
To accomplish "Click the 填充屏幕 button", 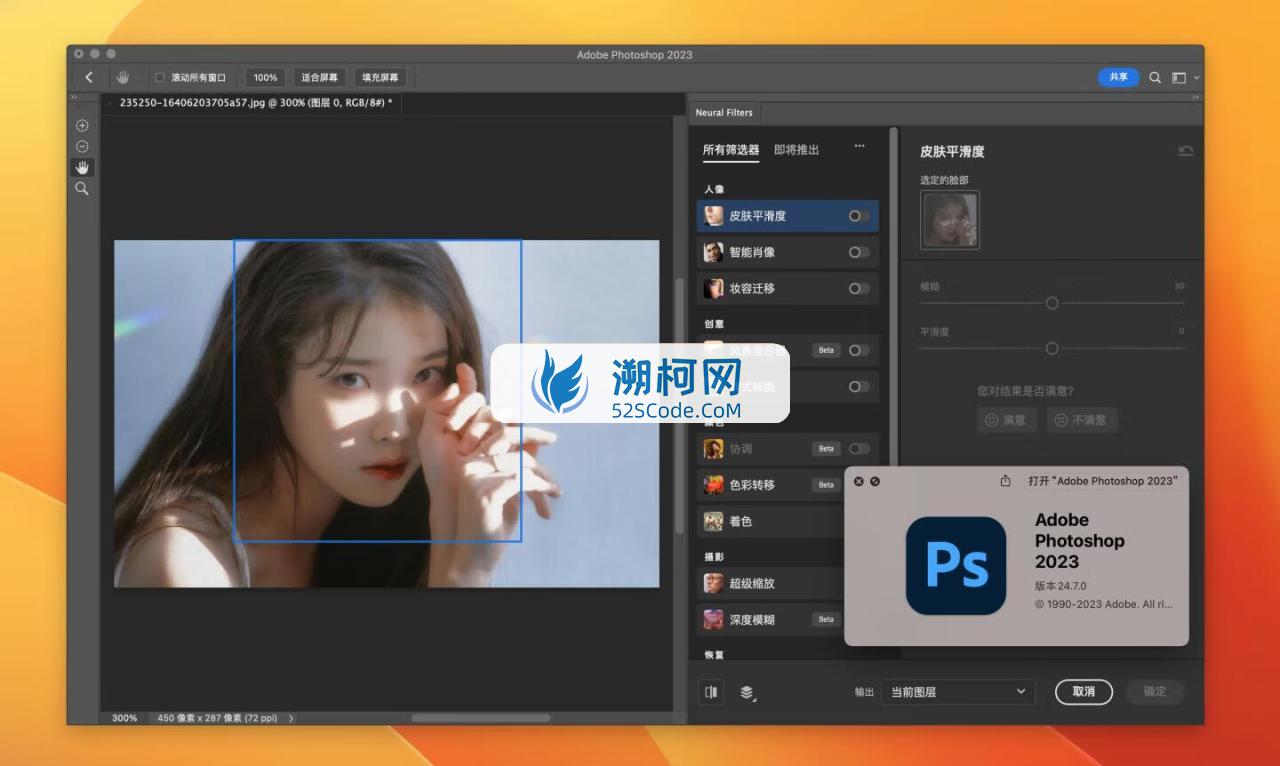I will click(x=379, y=77).
